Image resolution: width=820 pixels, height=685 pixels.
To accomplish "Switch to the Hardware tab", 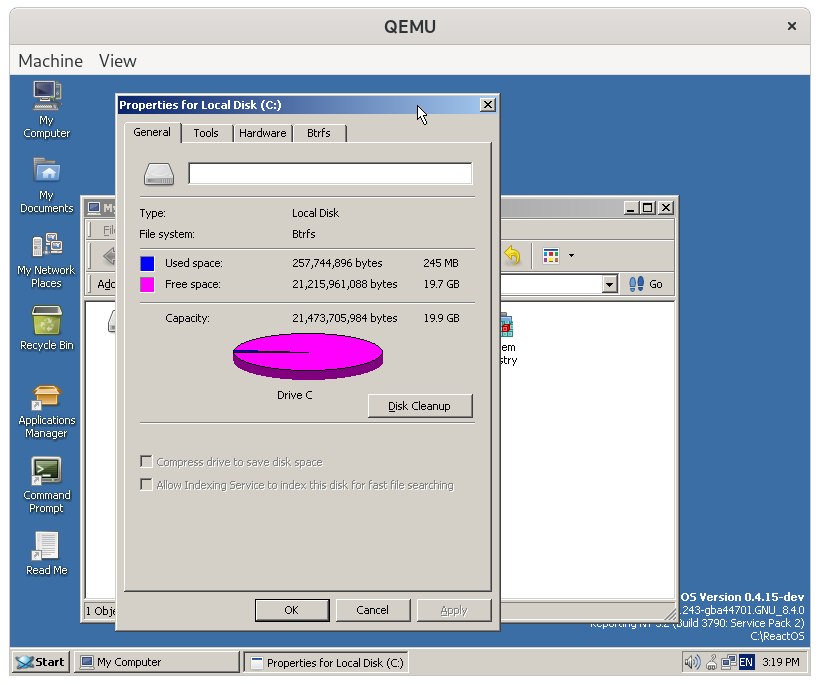I will 263,133.
